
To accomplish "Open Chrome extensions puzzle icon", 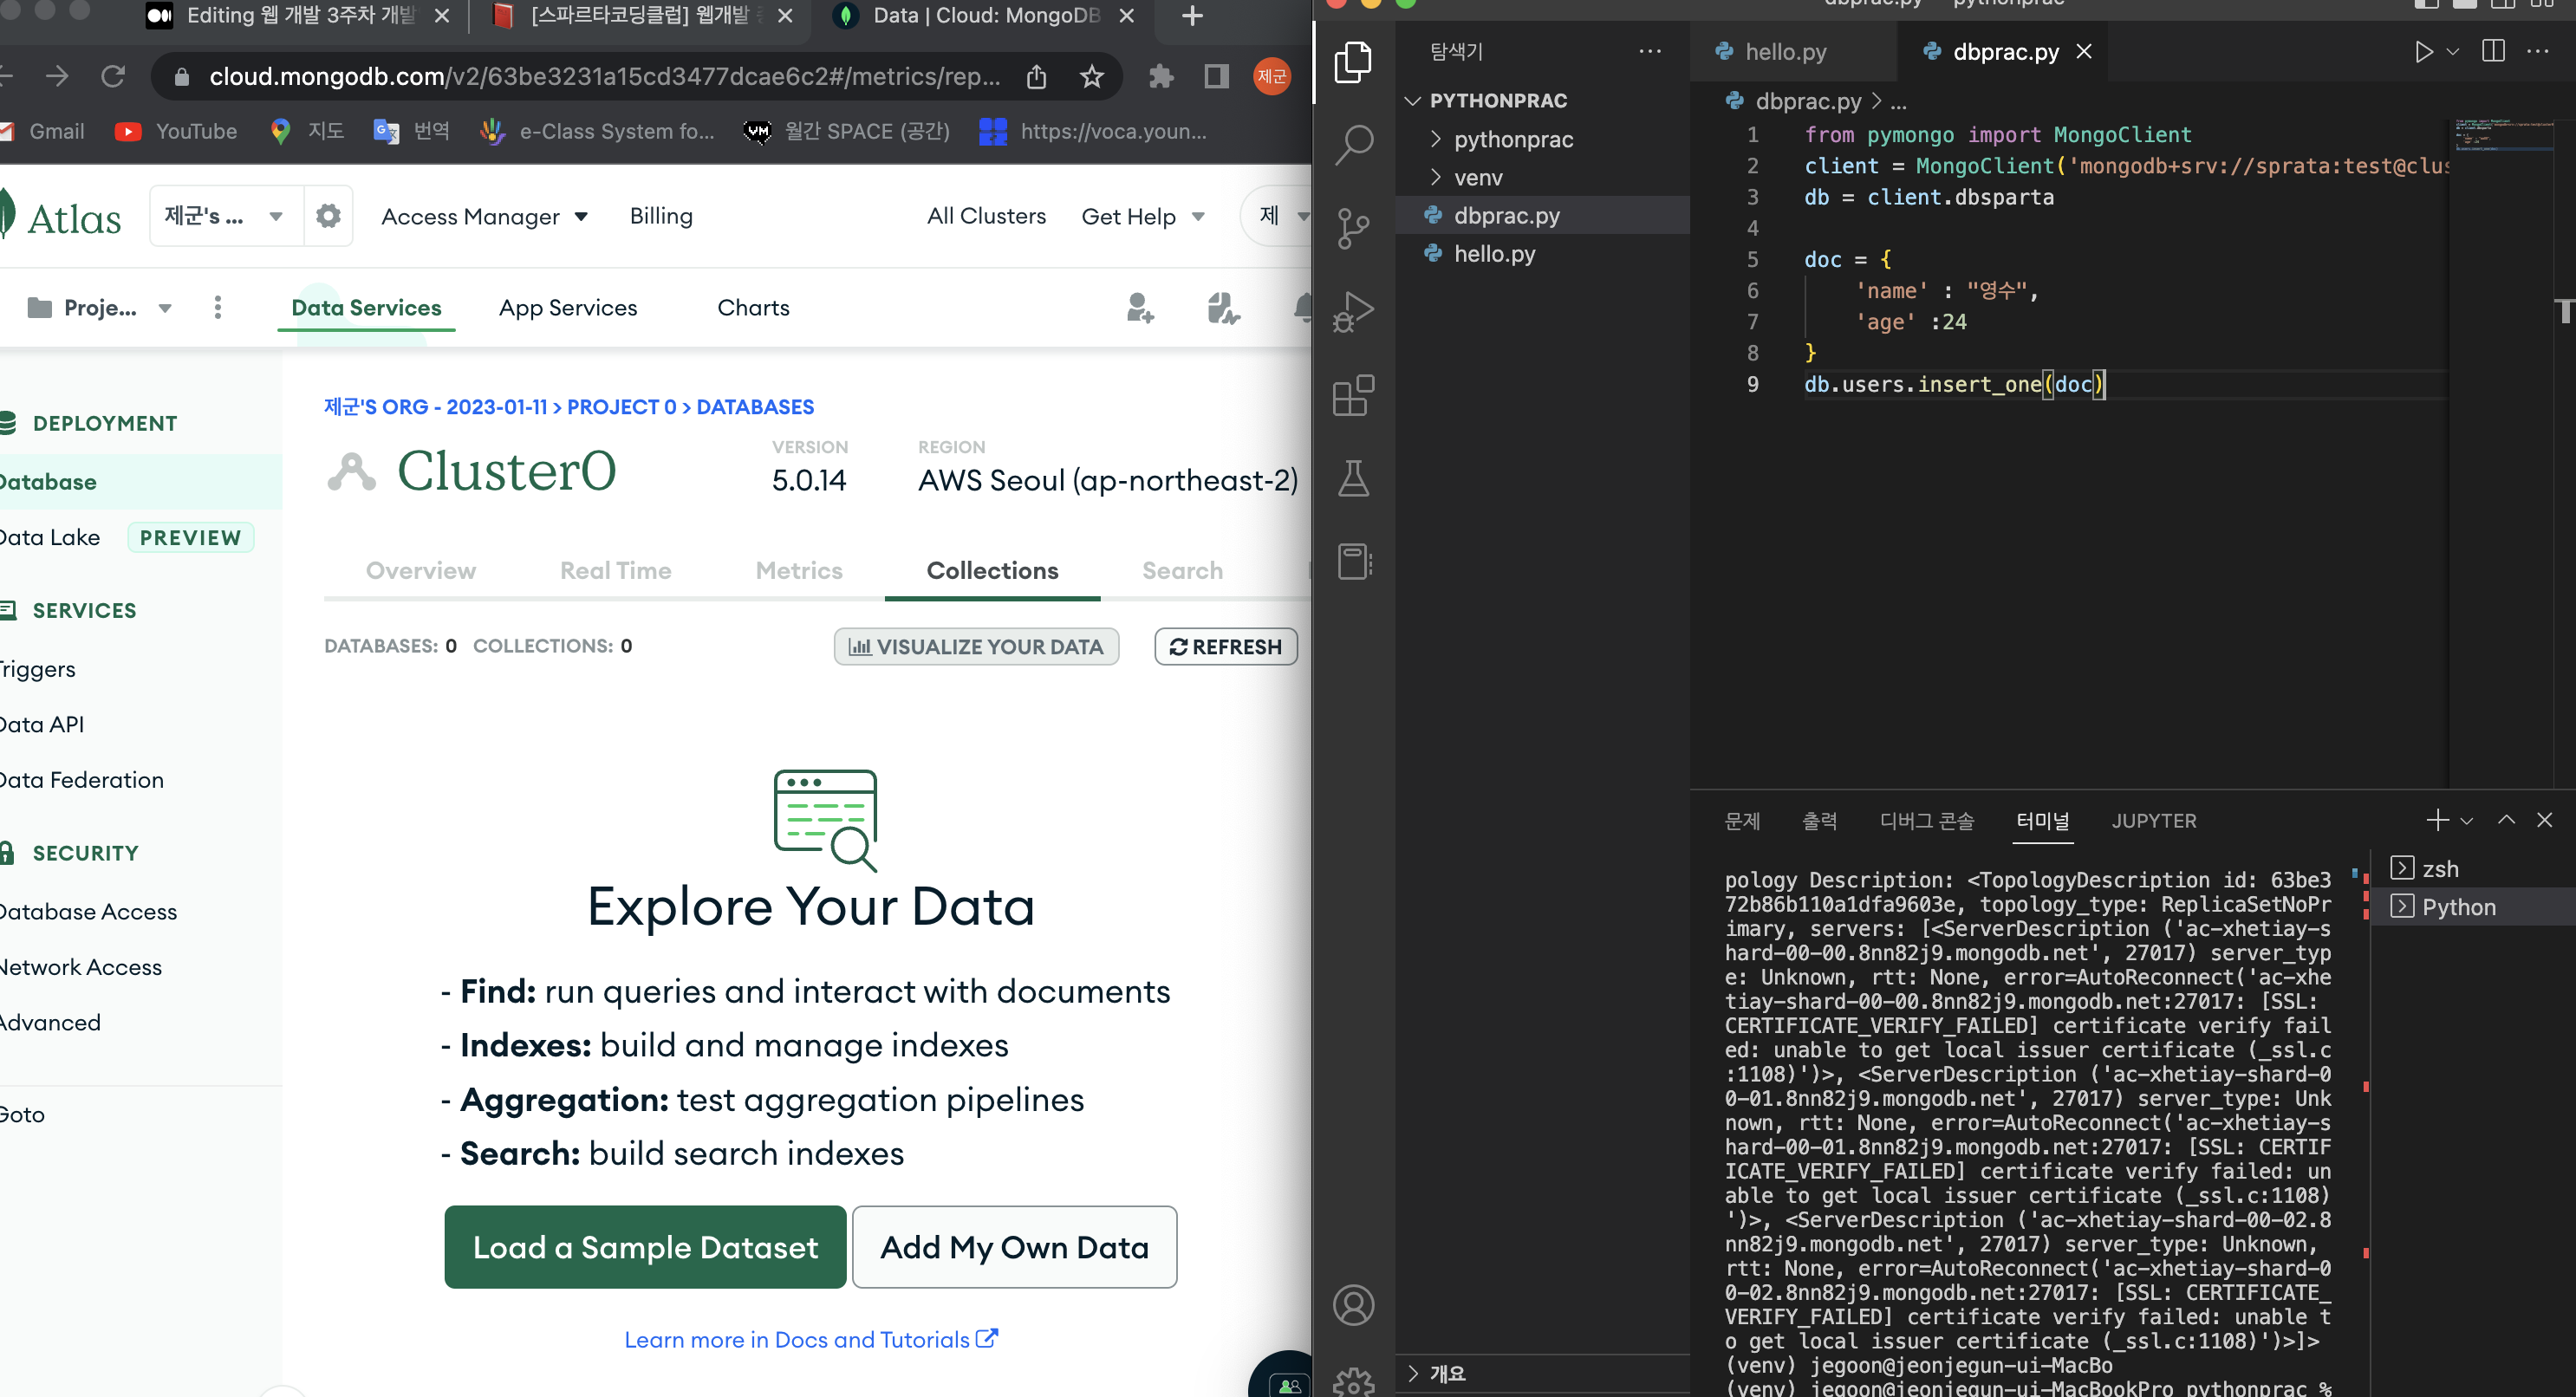I will tap(1161, 76).
